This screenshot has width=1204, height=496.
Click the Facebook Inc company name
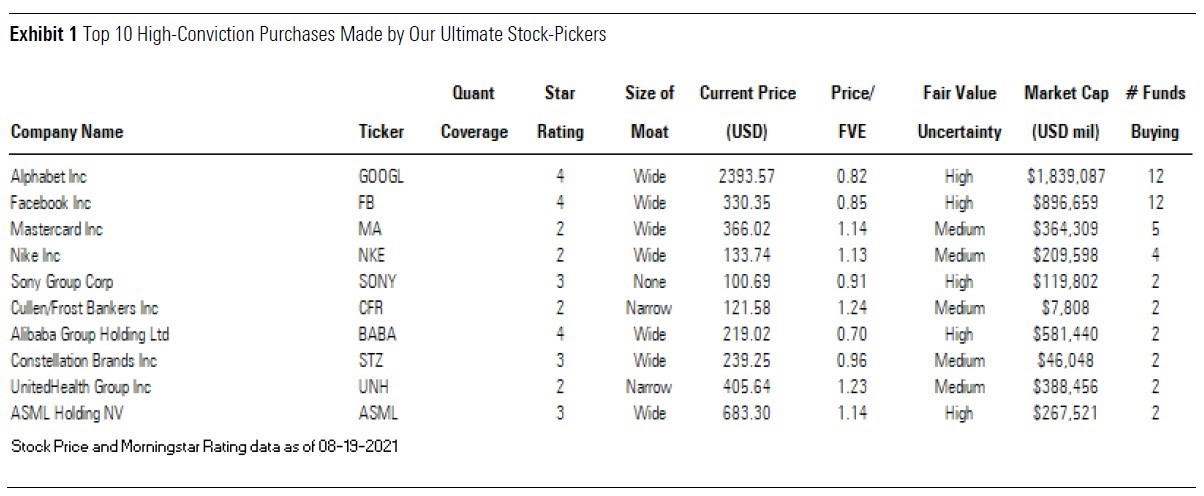[x=50, y=203]
